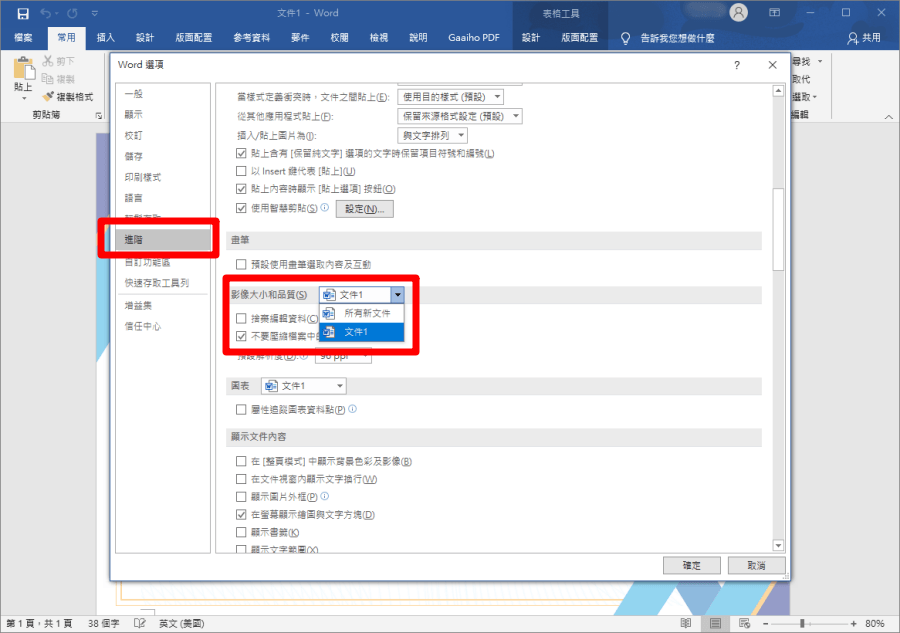Enable pen select and interact by default
This screenshot has height=633, width=900.
pyautogui.click(x=241, y=264)
